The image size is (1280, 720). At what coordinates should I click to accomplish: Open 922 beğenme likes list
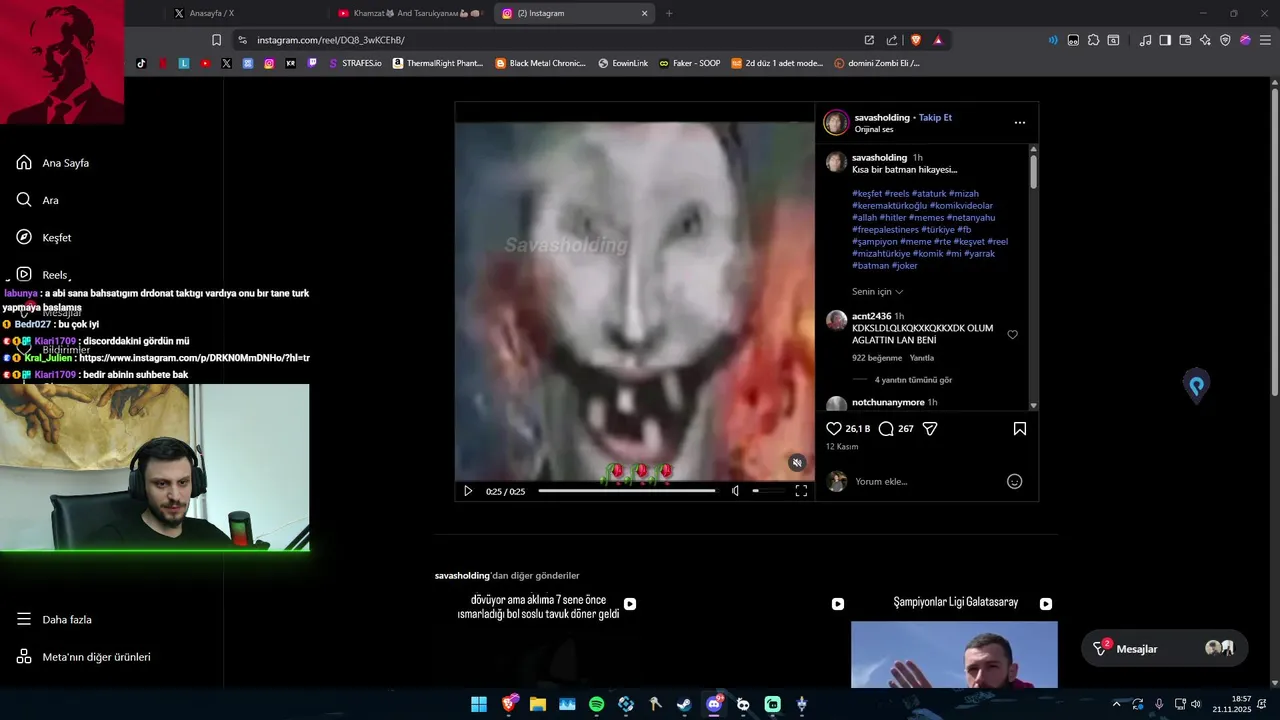point(877,358)
